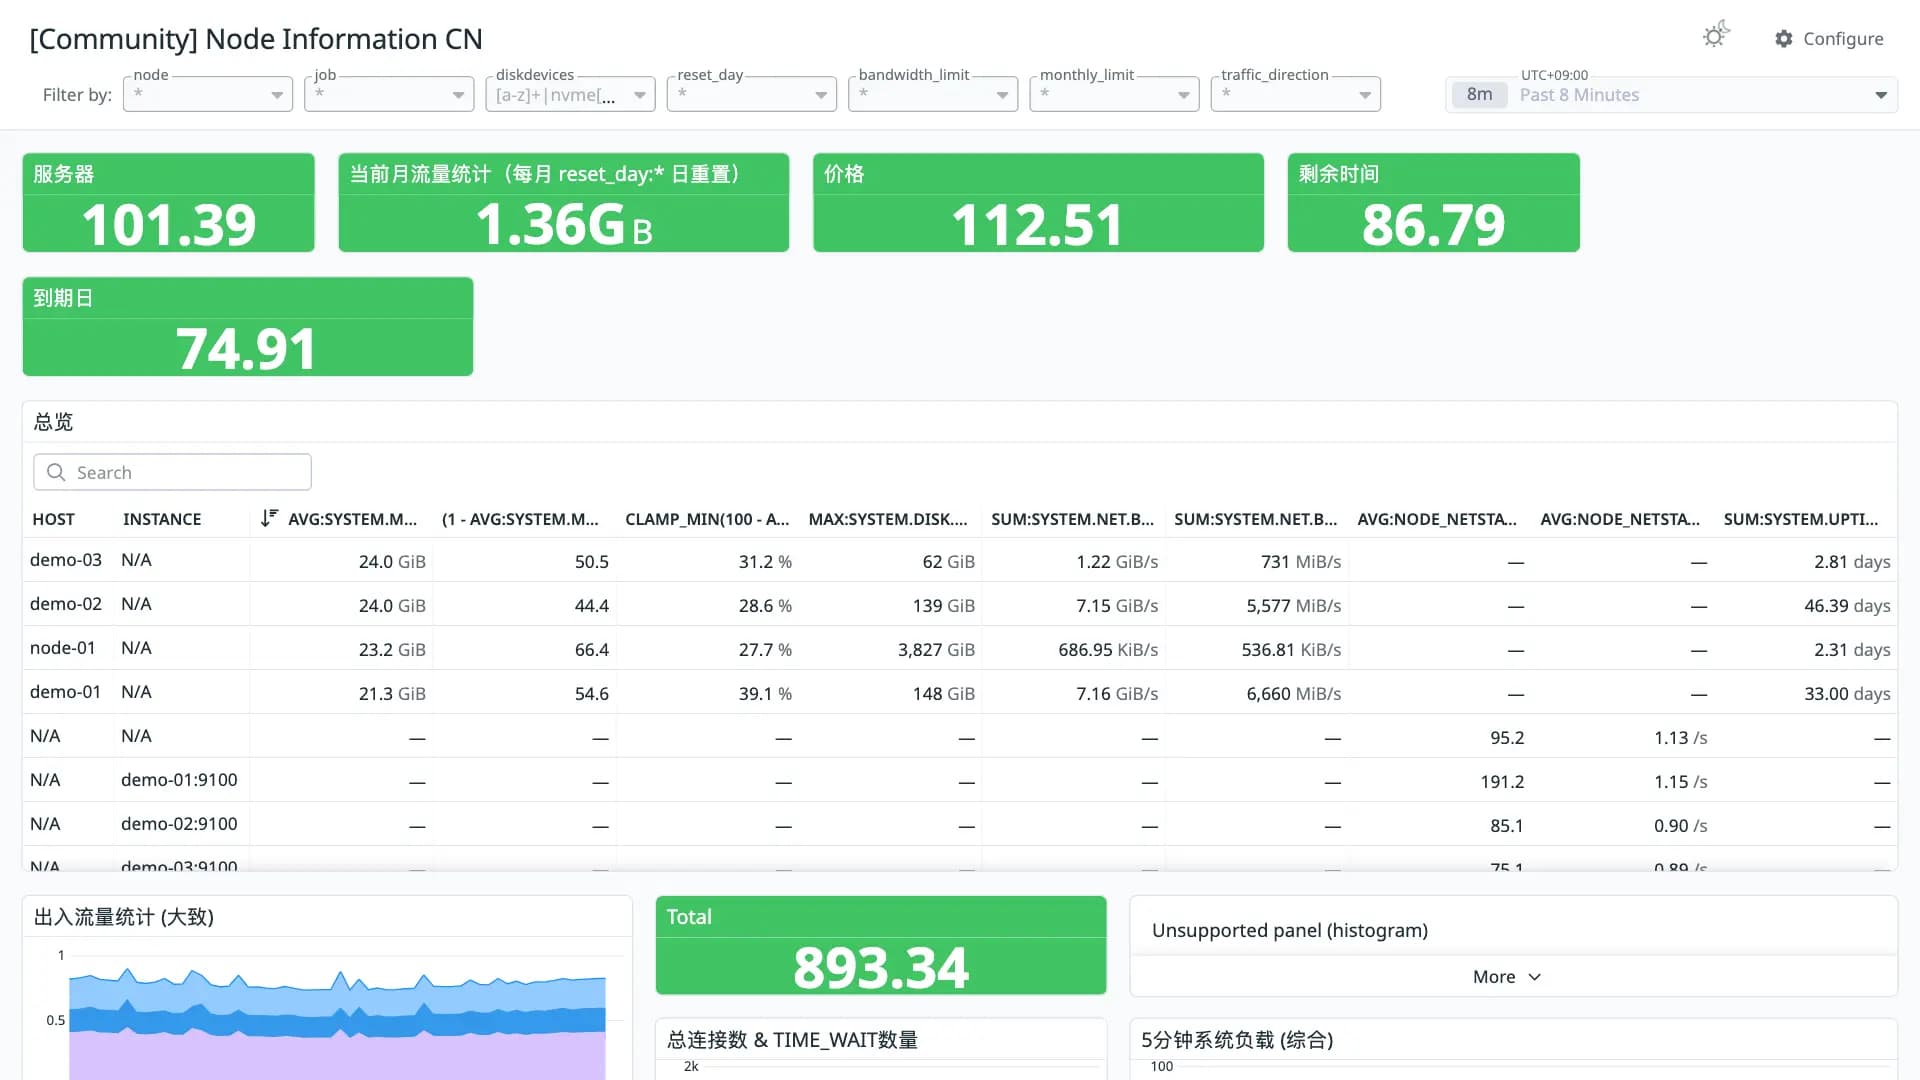Click the 46.39 days uptime value
1920x1080 pixels.
pyautogui.click(x=1847, y=606)
